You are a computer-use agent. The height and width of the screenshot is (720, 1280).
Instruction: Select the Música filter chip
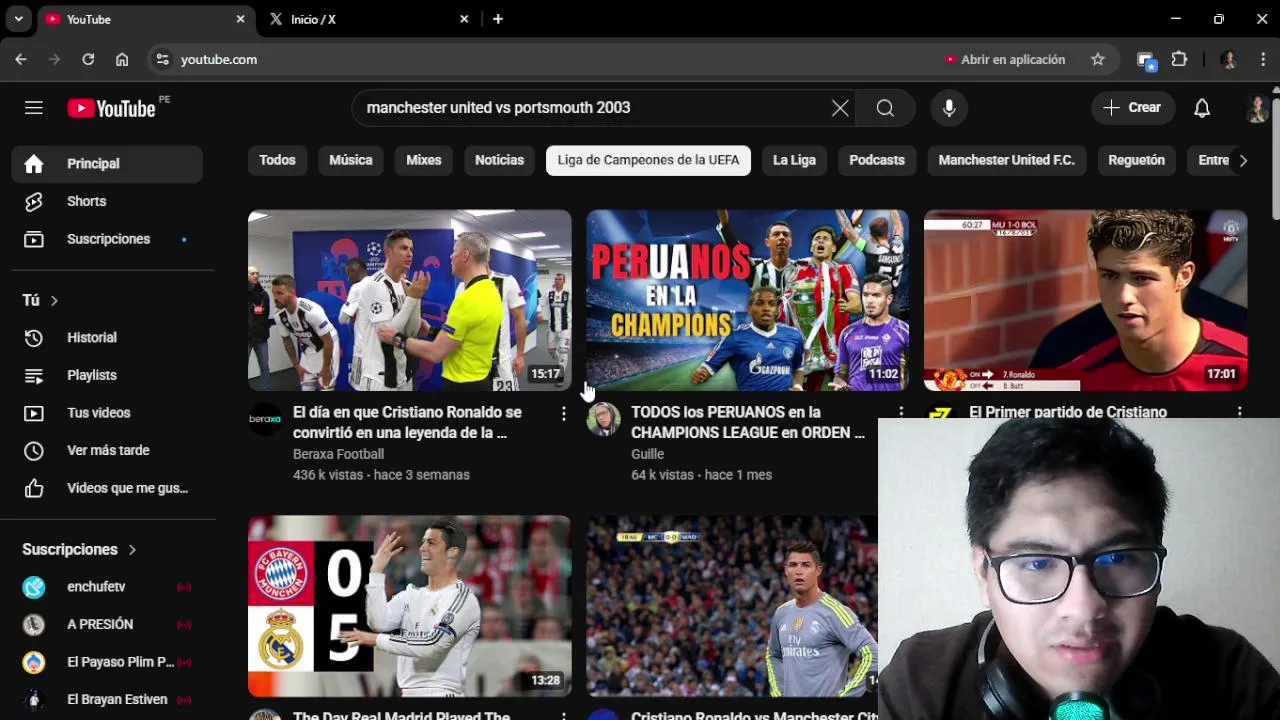coord(351,160)
